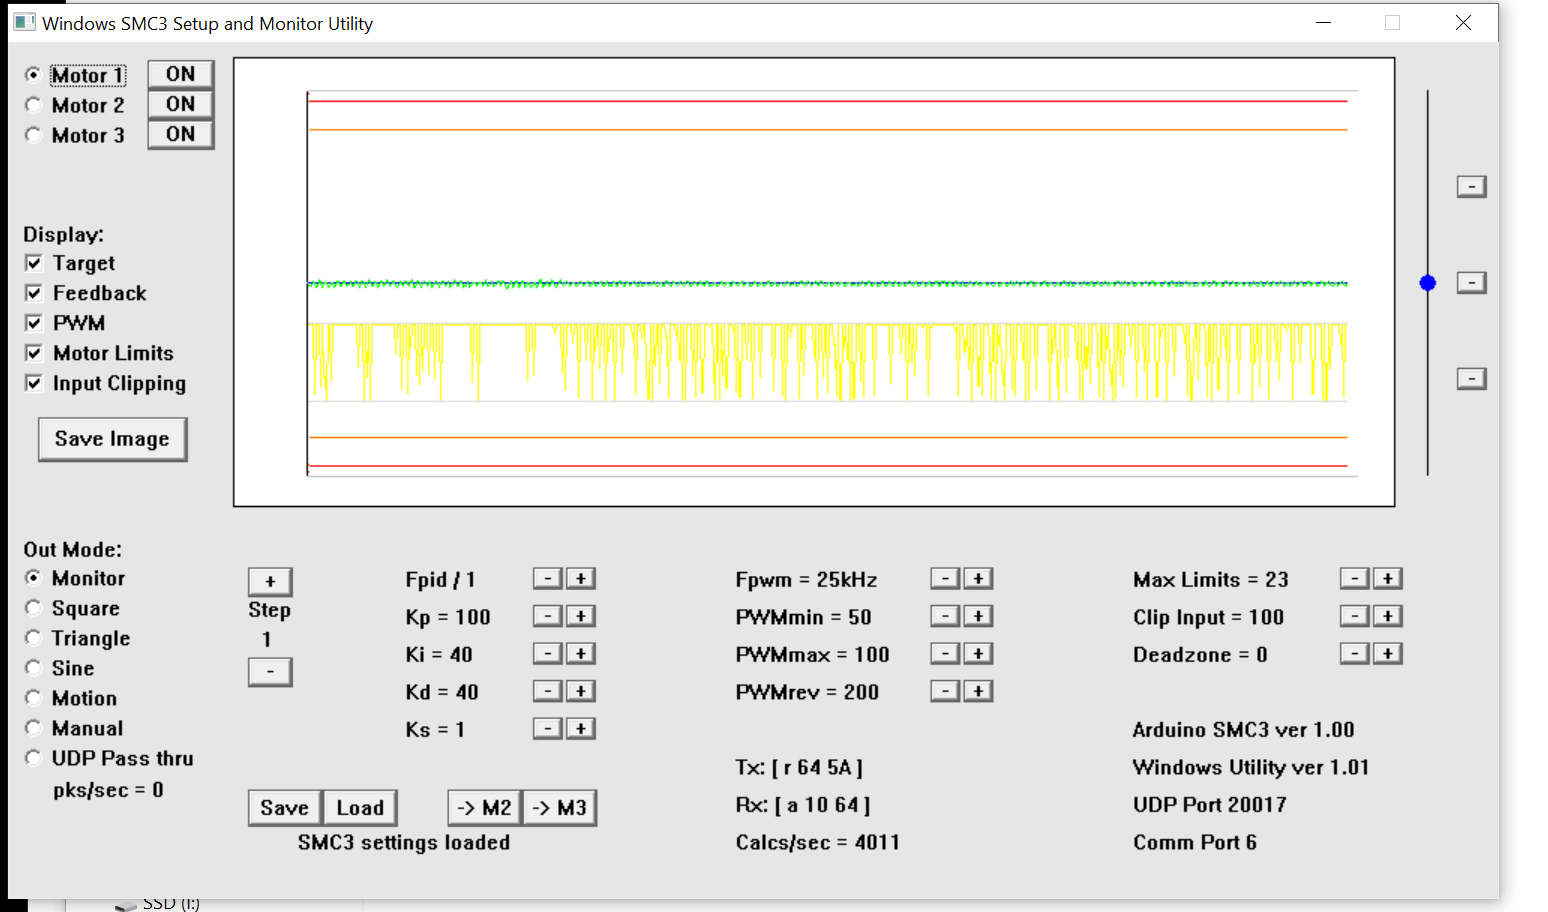Increase the Fpid value
The image size is (1548, 912).
581,579
